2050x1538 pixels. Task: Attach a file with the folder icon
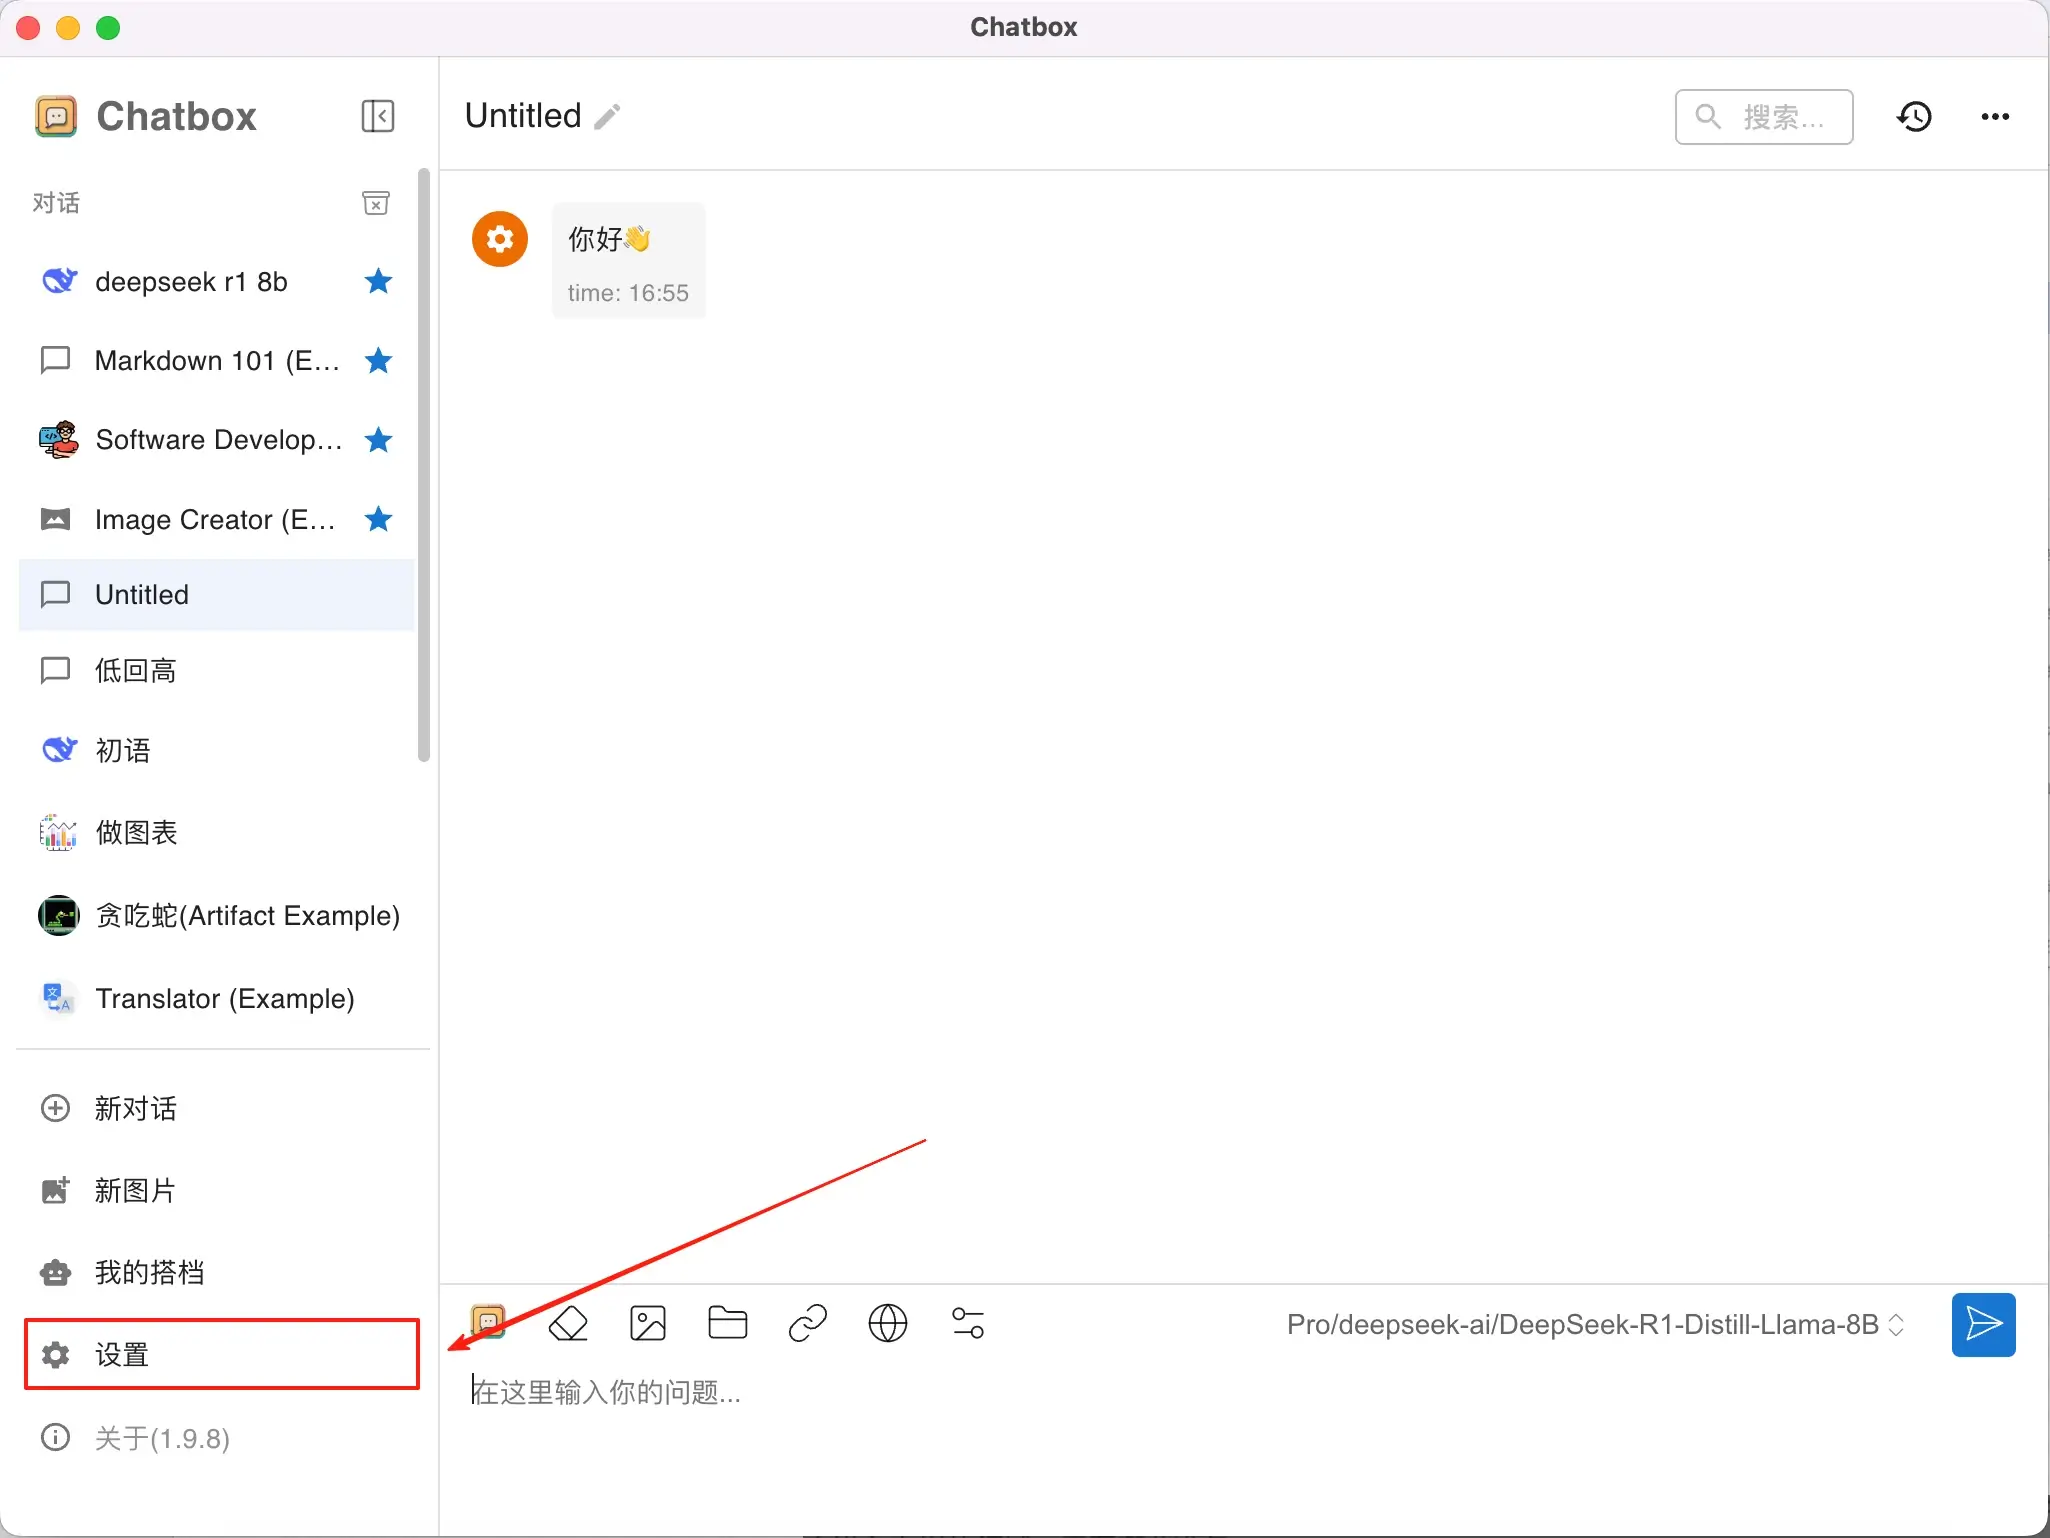click(728, 1323)
